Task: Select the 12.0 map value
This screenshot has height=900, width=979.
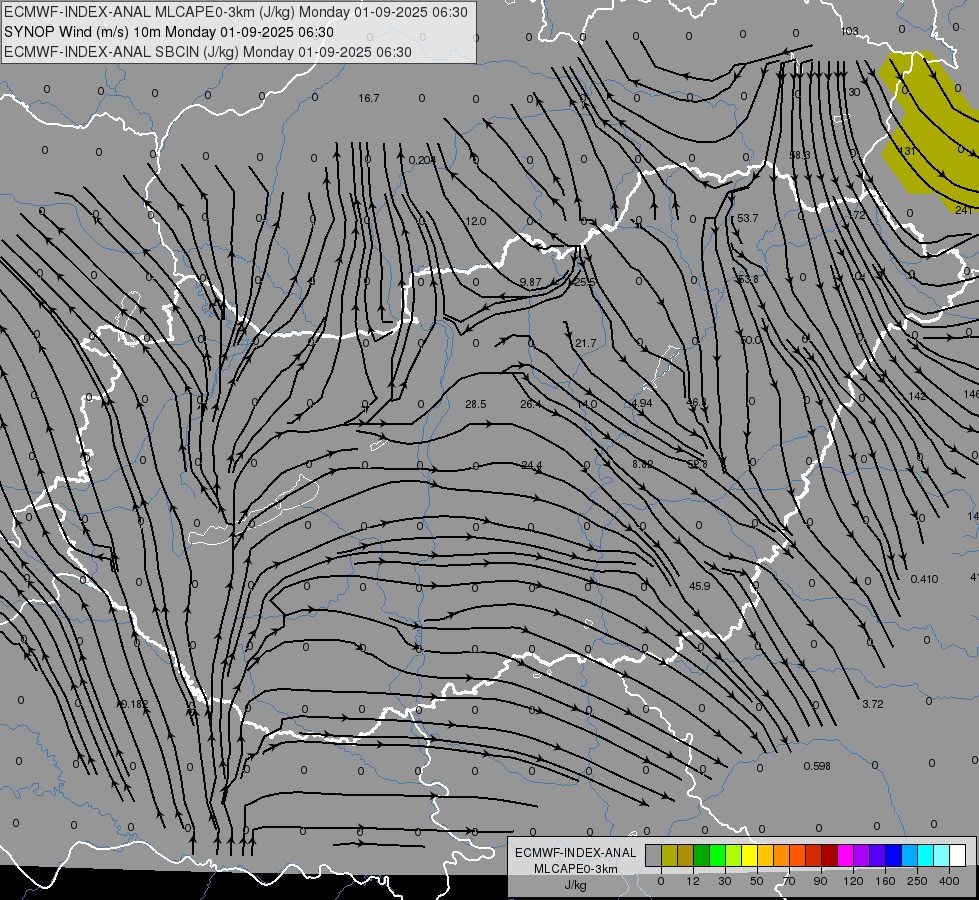Action: tap(475, 221)
